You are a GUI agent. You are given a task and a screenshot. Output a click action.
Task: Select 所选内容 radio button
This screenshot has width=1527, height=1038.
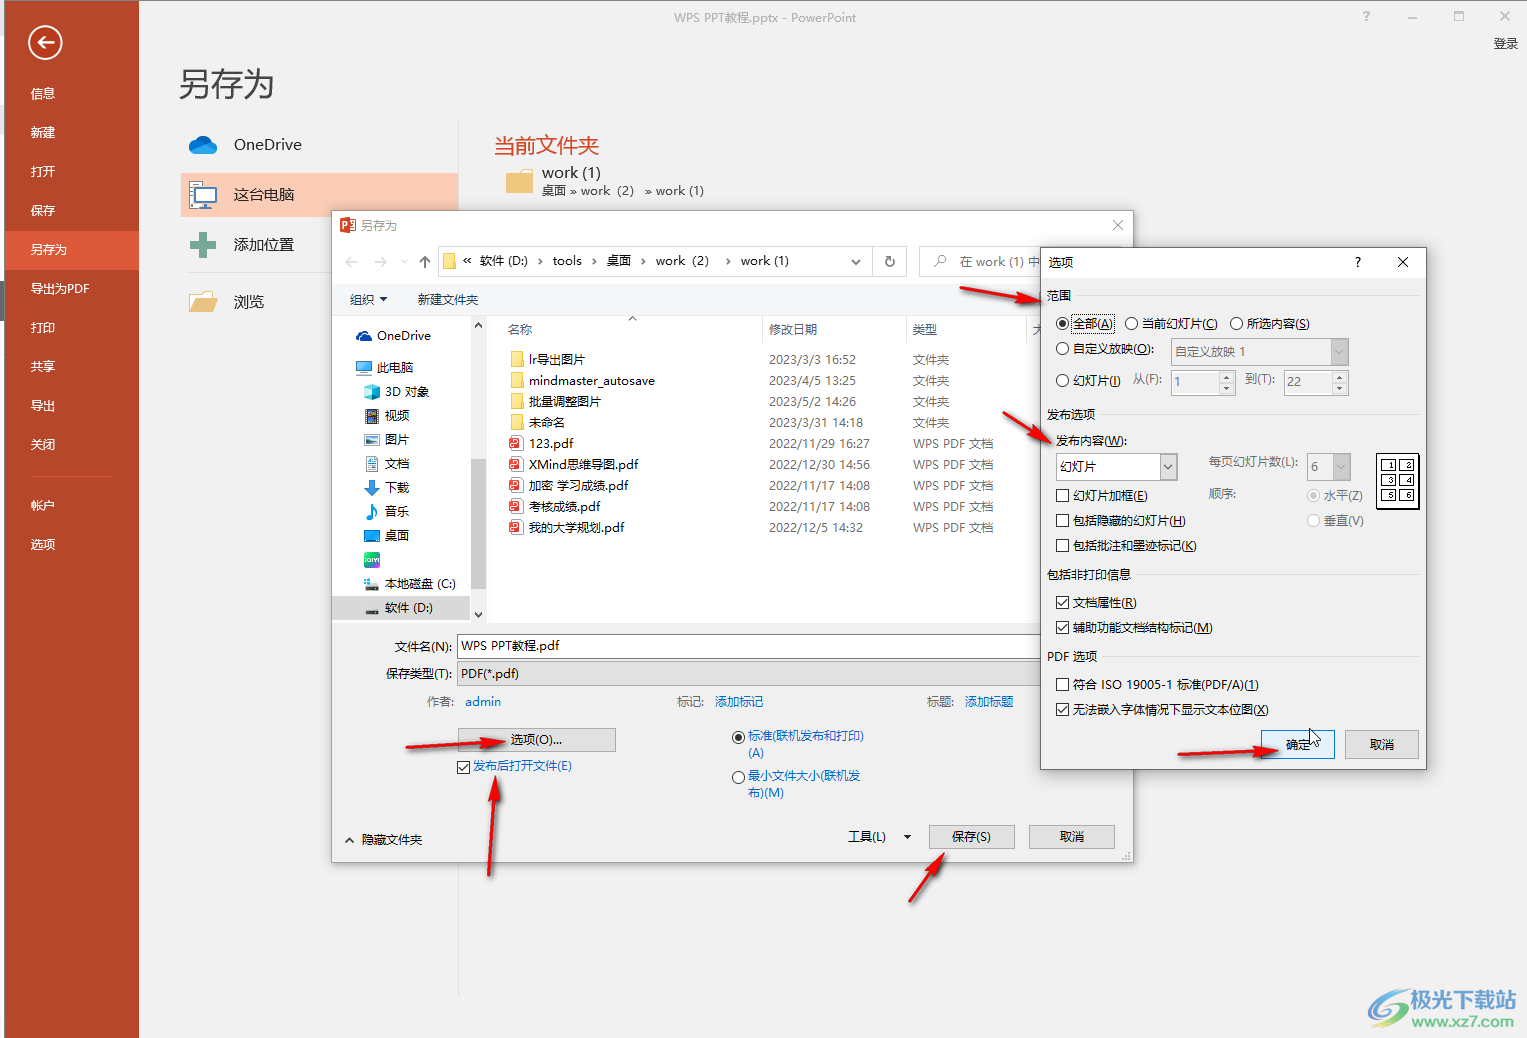click(x=1237, y=324)
